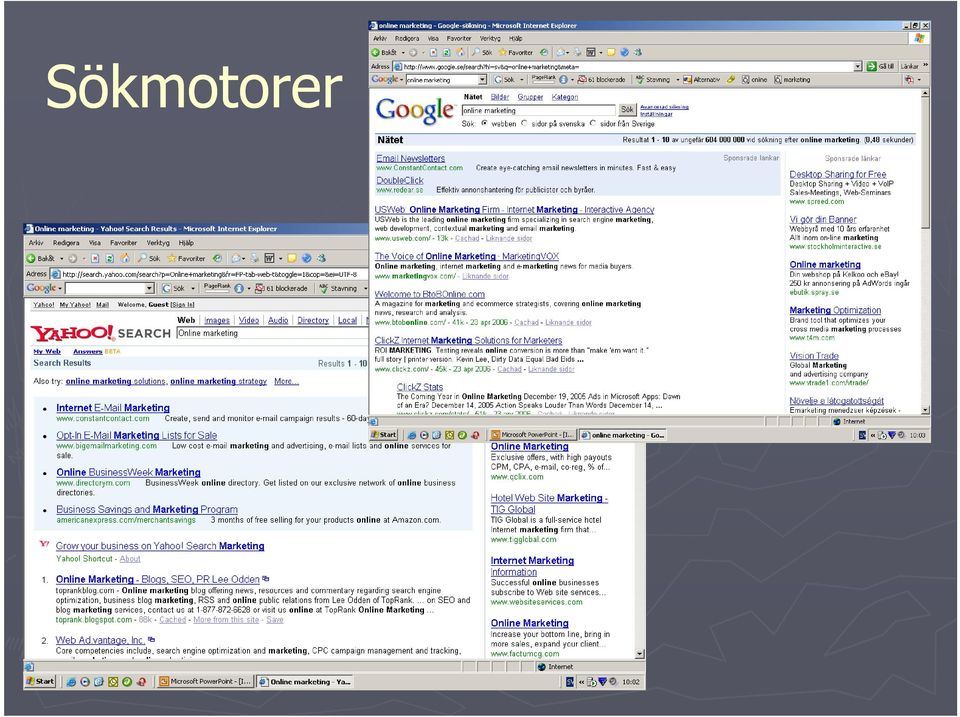Expand the address bar dropdown in Google window

click(858, 66)
